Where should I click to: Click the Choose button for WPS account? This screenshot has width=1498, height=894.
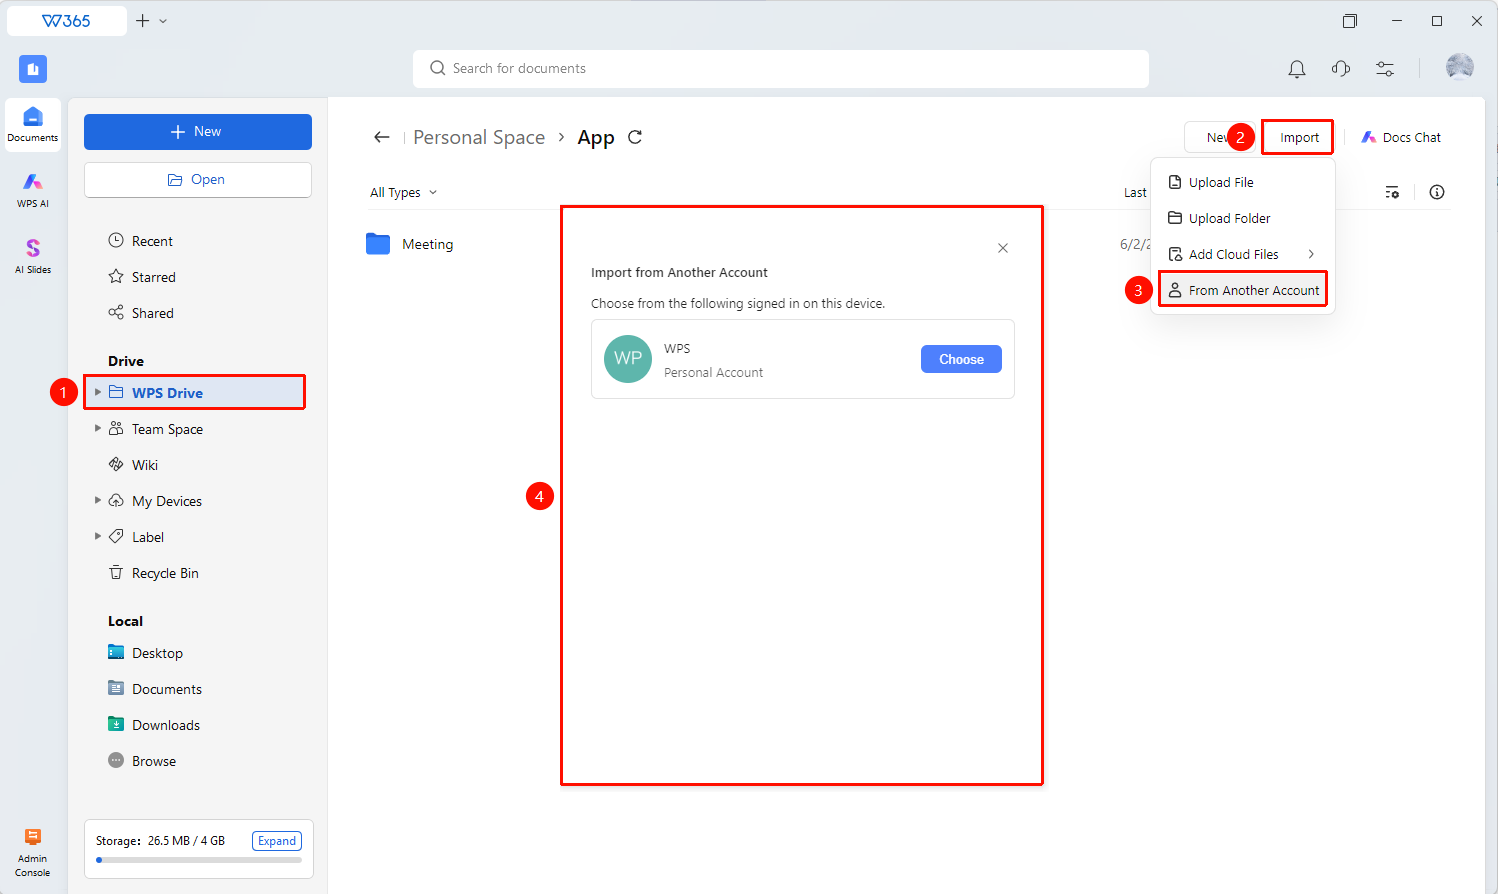coord(961,359)
